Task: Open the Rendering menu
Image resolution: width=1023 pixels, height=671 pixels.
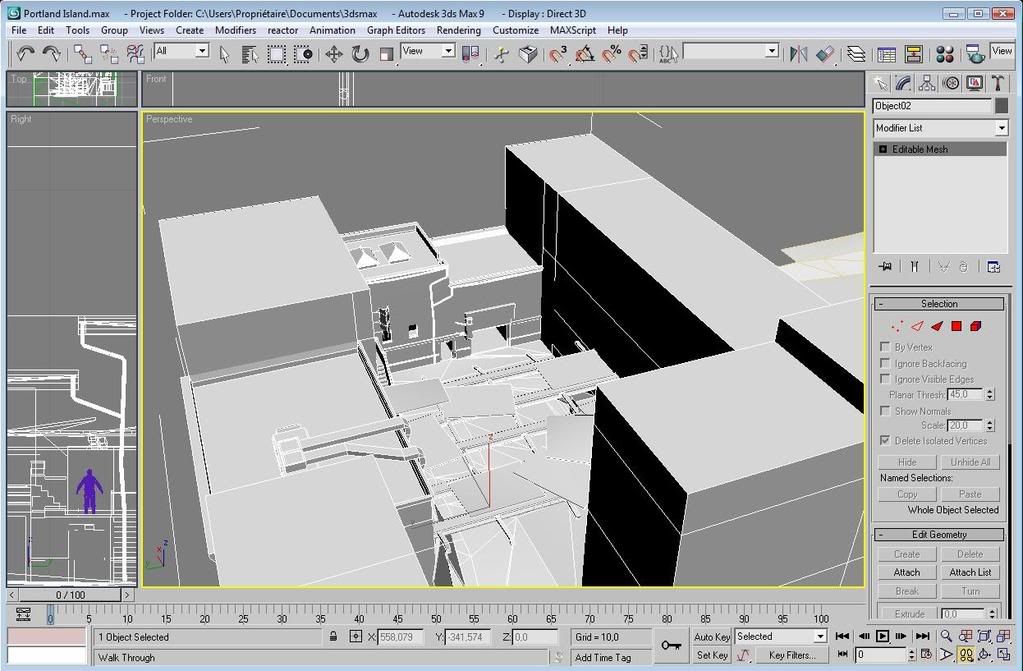Action: pos(458,30)
